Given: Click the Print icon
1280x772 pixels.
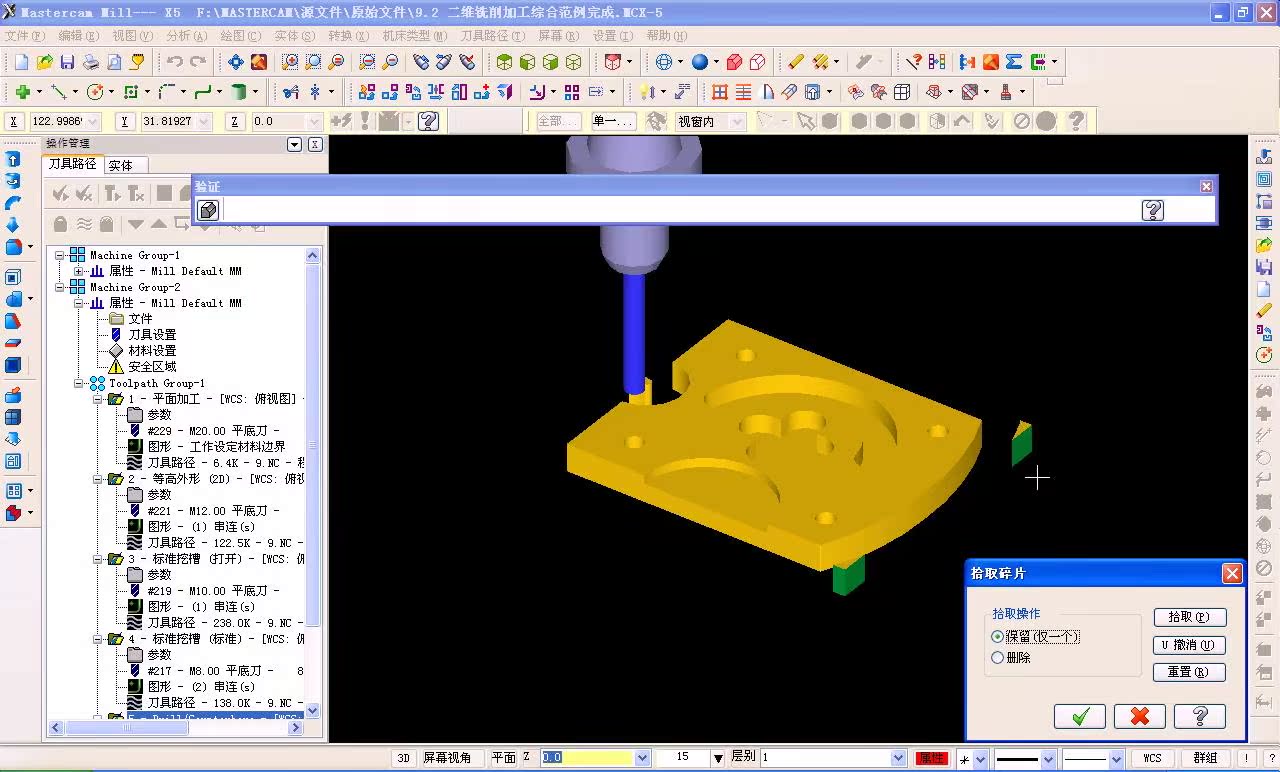Looking at the screenshot, I should coord(90,62).
